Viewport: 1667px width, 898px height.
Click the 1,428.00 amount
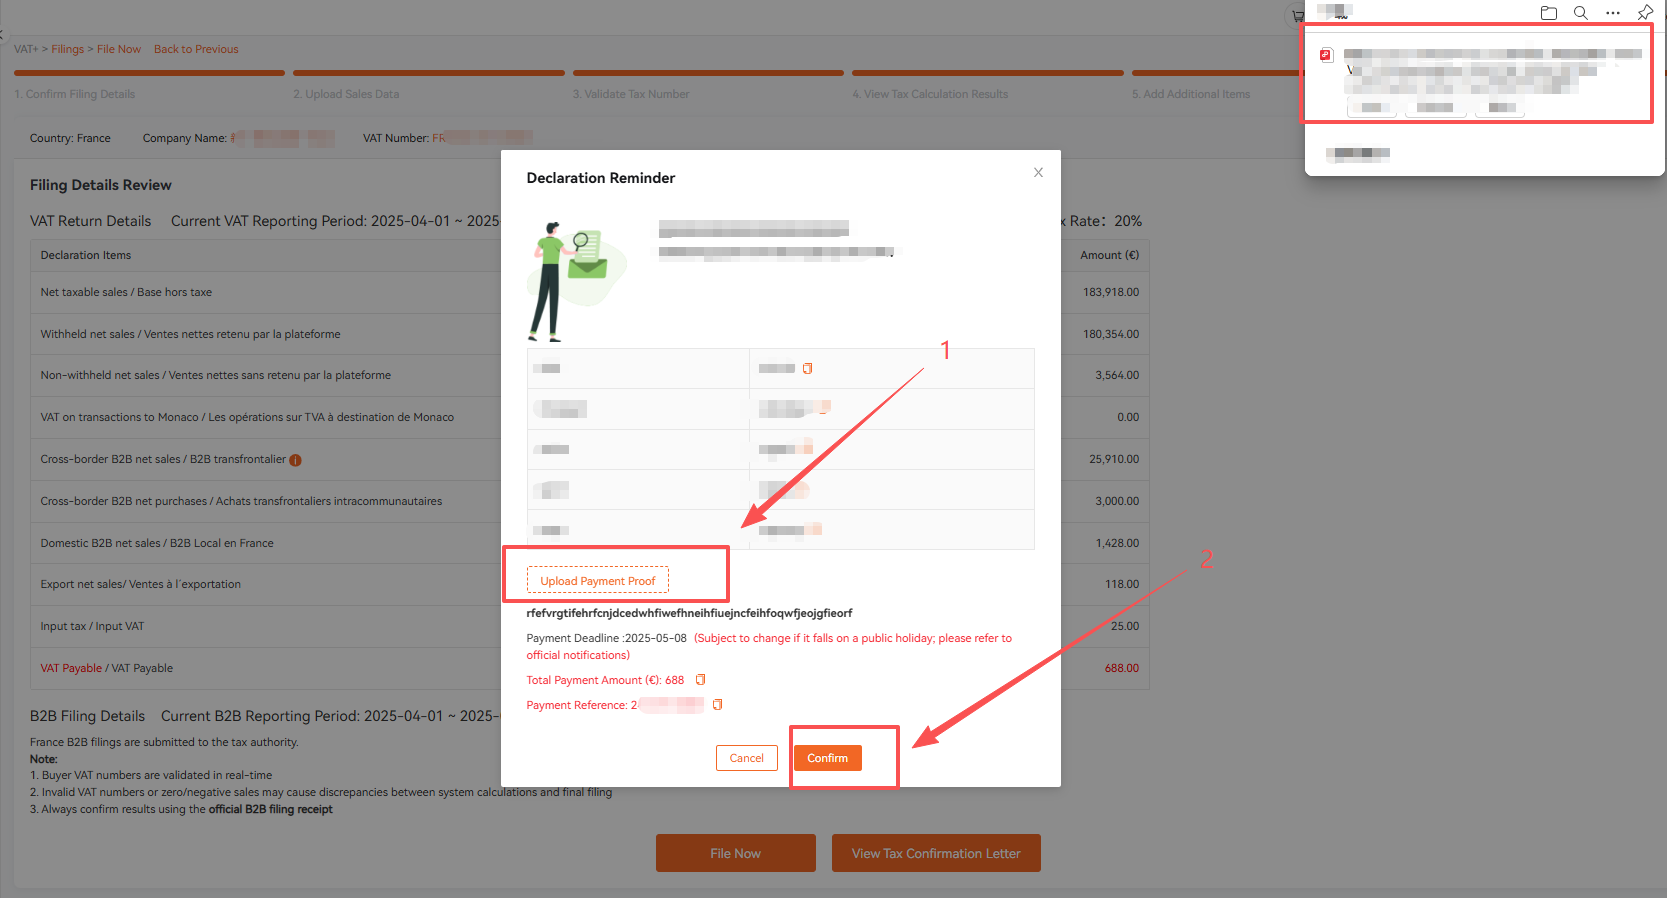(1117, 543)
